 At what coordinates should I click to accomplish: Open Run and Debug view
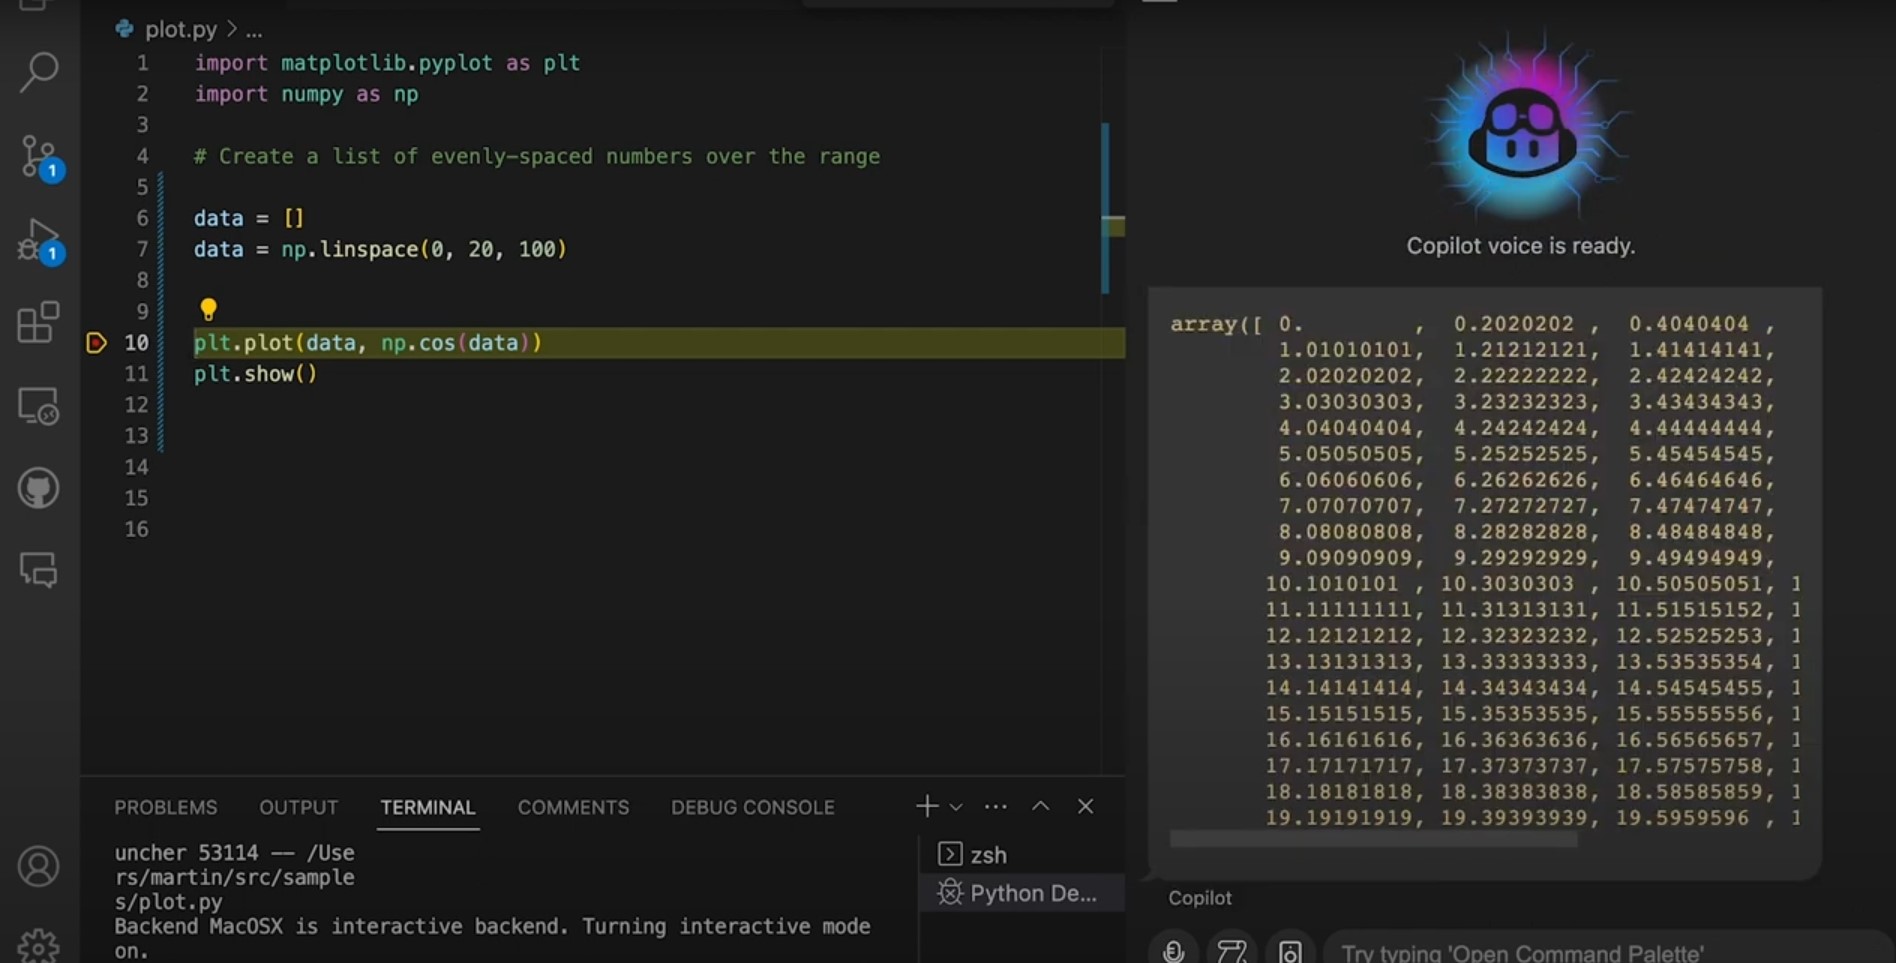(x=40, y=241)
